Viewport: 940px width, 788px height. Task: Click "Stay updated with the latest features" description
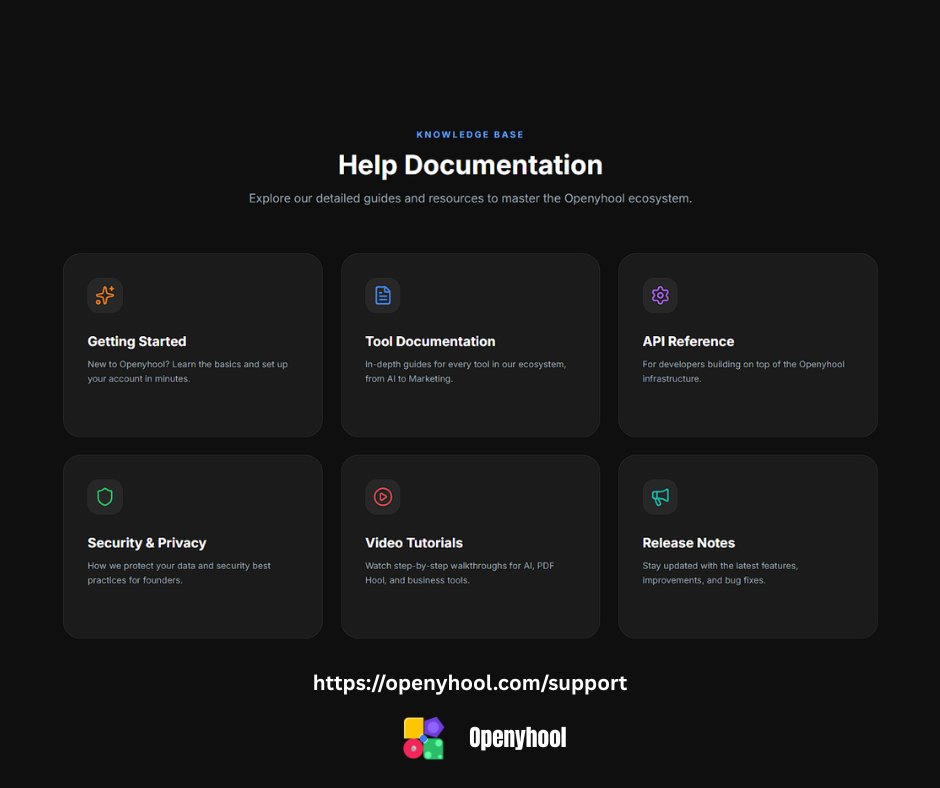click(x=720, y=573)
